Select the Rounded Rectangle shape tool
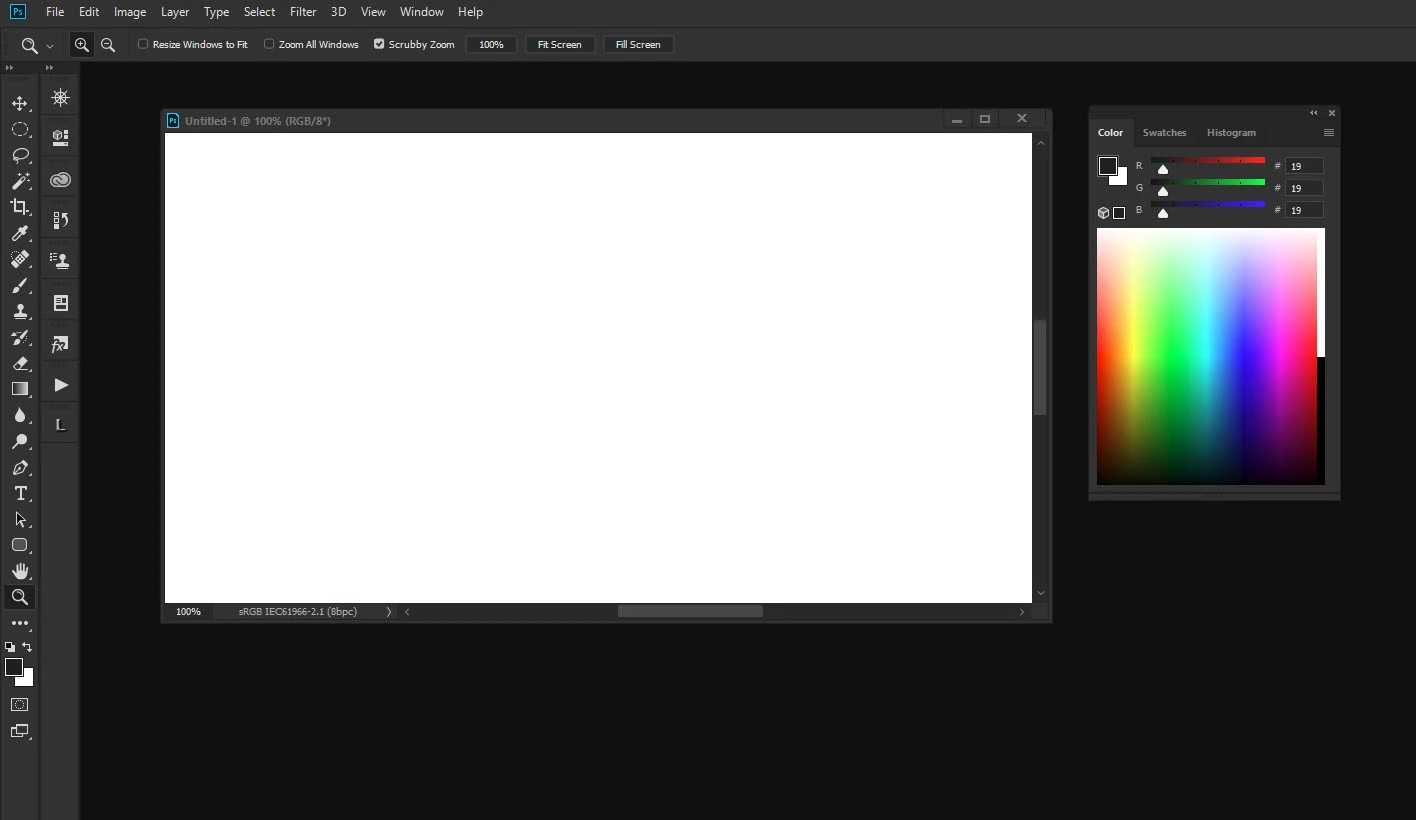 [19, 545]
